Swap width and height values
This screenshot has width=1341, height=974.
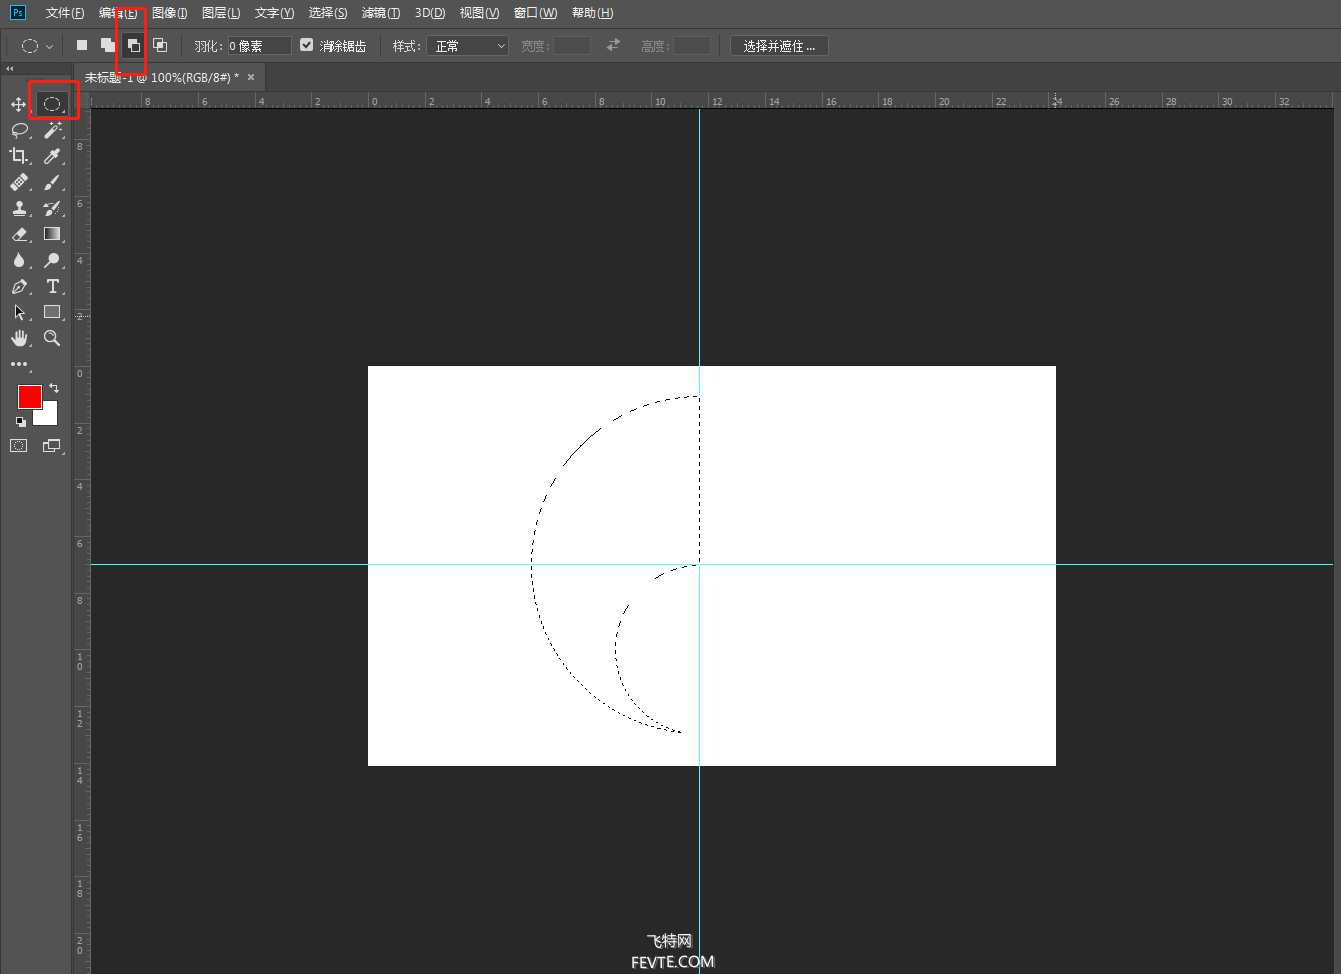pyautogui.click(x=613, y=45)
